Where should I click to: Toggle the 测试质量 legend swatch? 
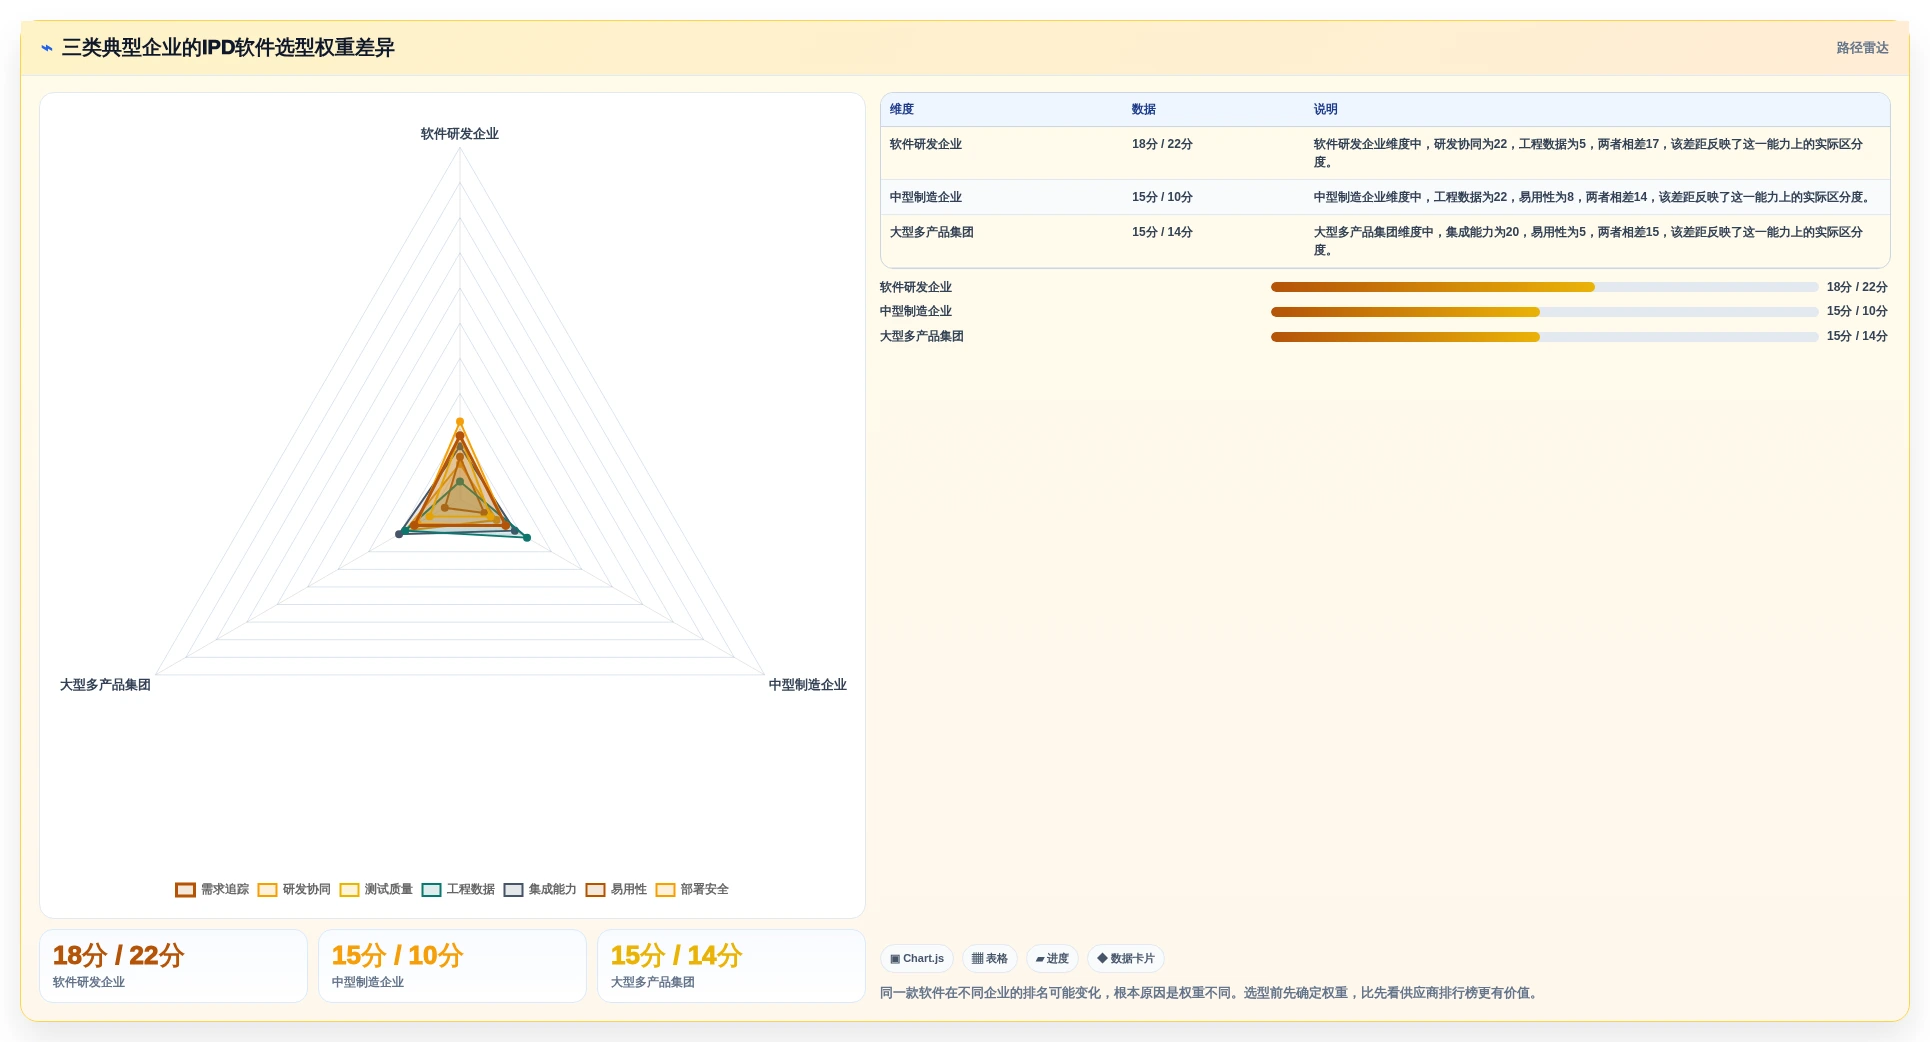tap(349, 890)
